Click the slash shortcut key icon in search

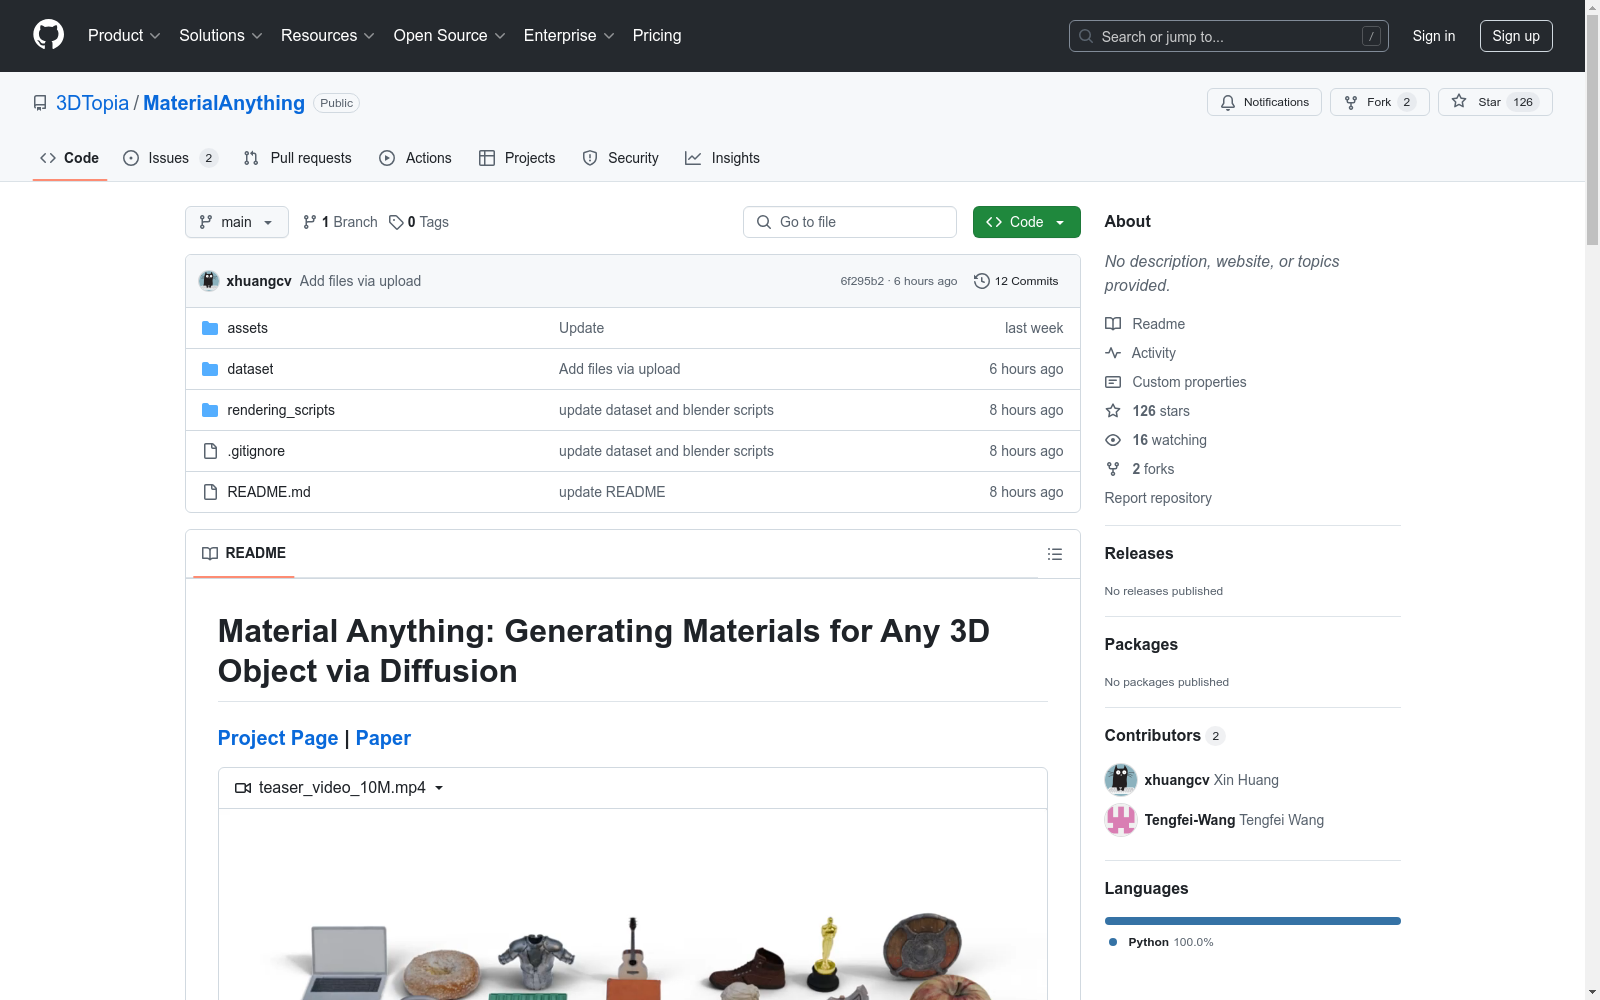coord(1371,36)
